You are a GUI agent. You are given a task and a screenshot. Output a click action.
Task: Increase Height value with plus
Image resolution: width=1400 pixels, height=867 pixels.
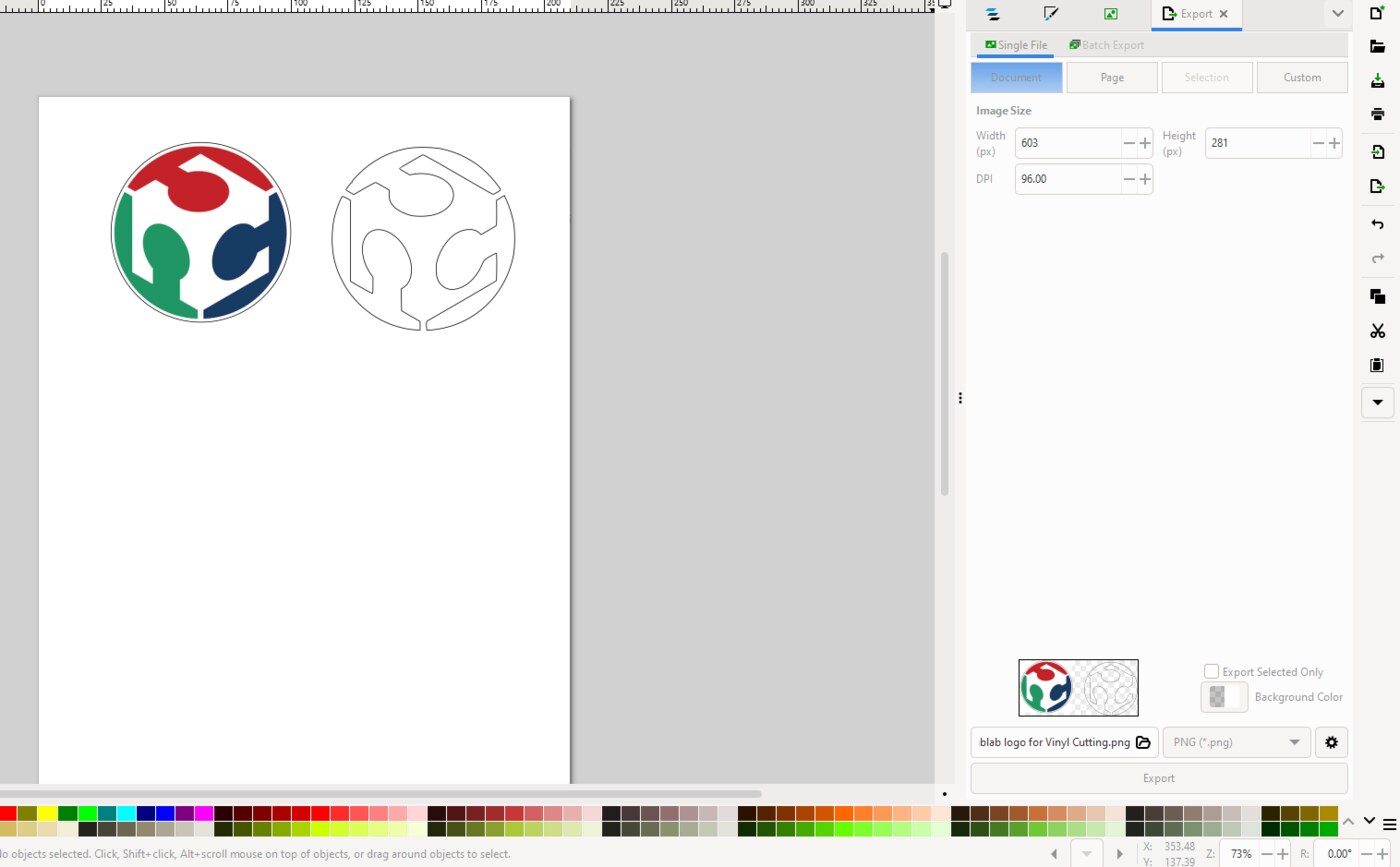click(x=1334, y=143)
